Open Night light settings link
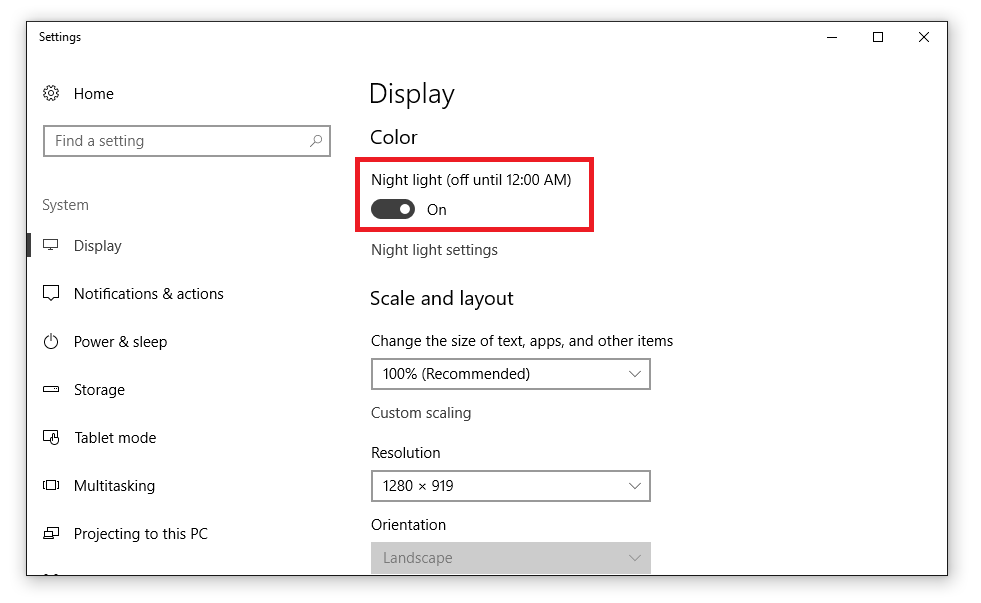This screenshot has width=981, height=603. (434, 250)
